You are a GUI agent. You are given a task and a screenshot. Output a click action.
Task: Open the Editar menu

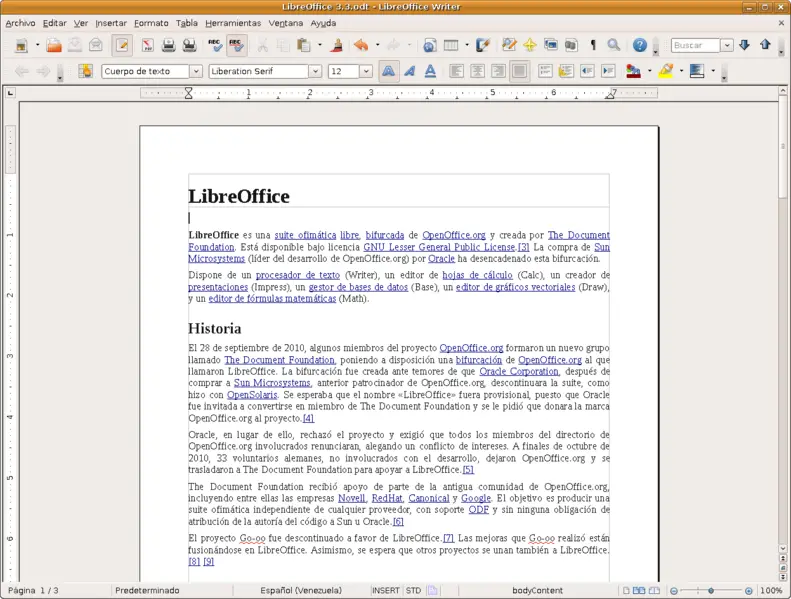(x=54, y=23)
